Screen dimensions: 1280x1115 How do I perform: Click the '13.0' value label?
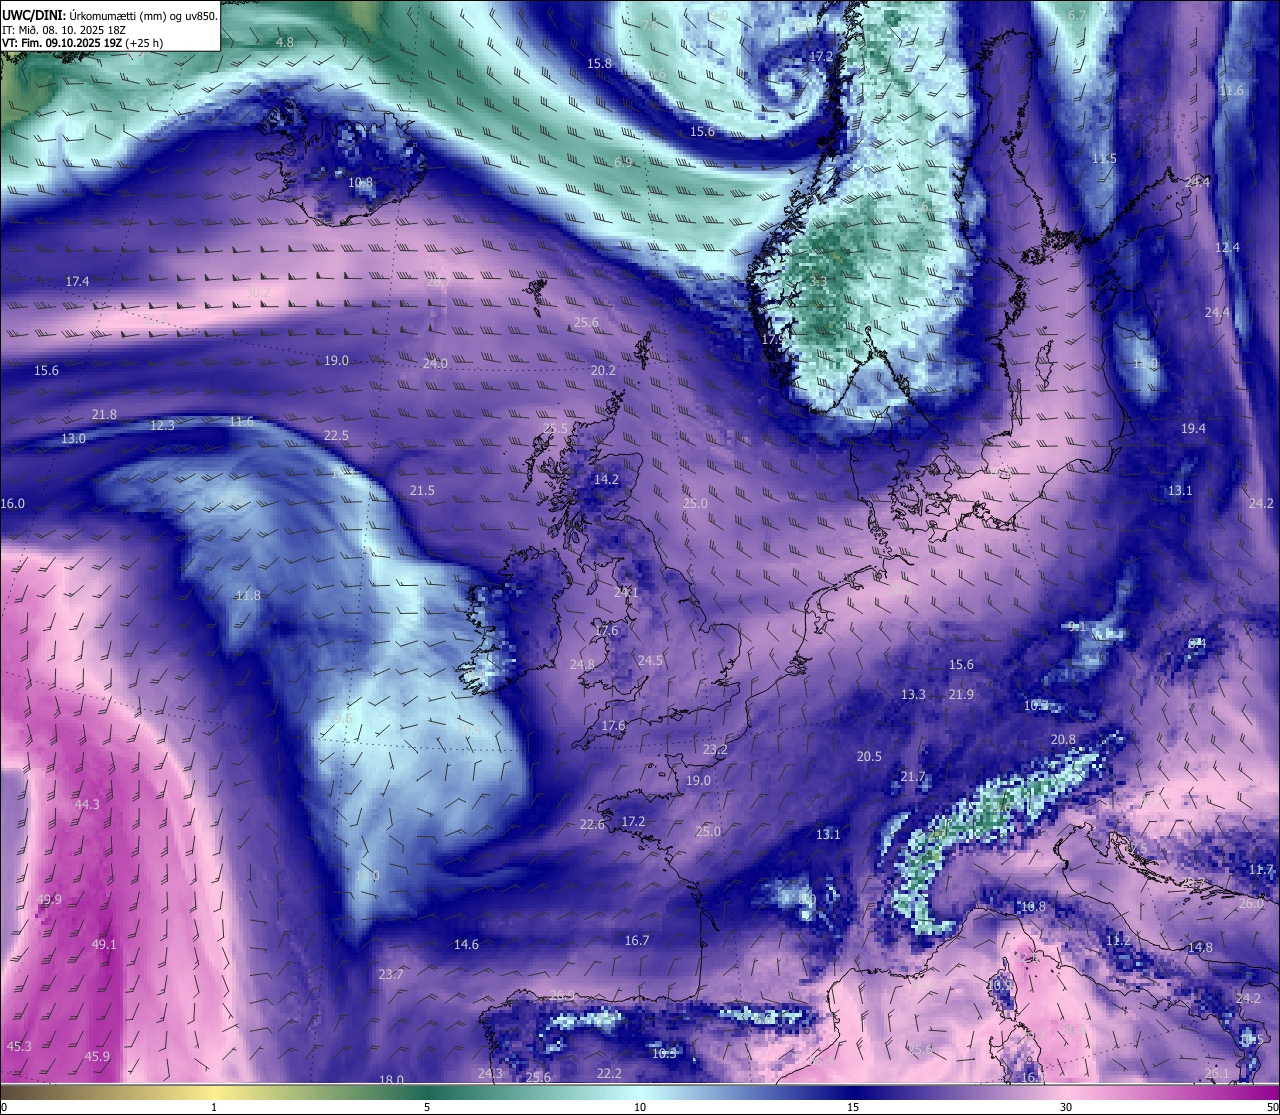(x=73, y=439)
